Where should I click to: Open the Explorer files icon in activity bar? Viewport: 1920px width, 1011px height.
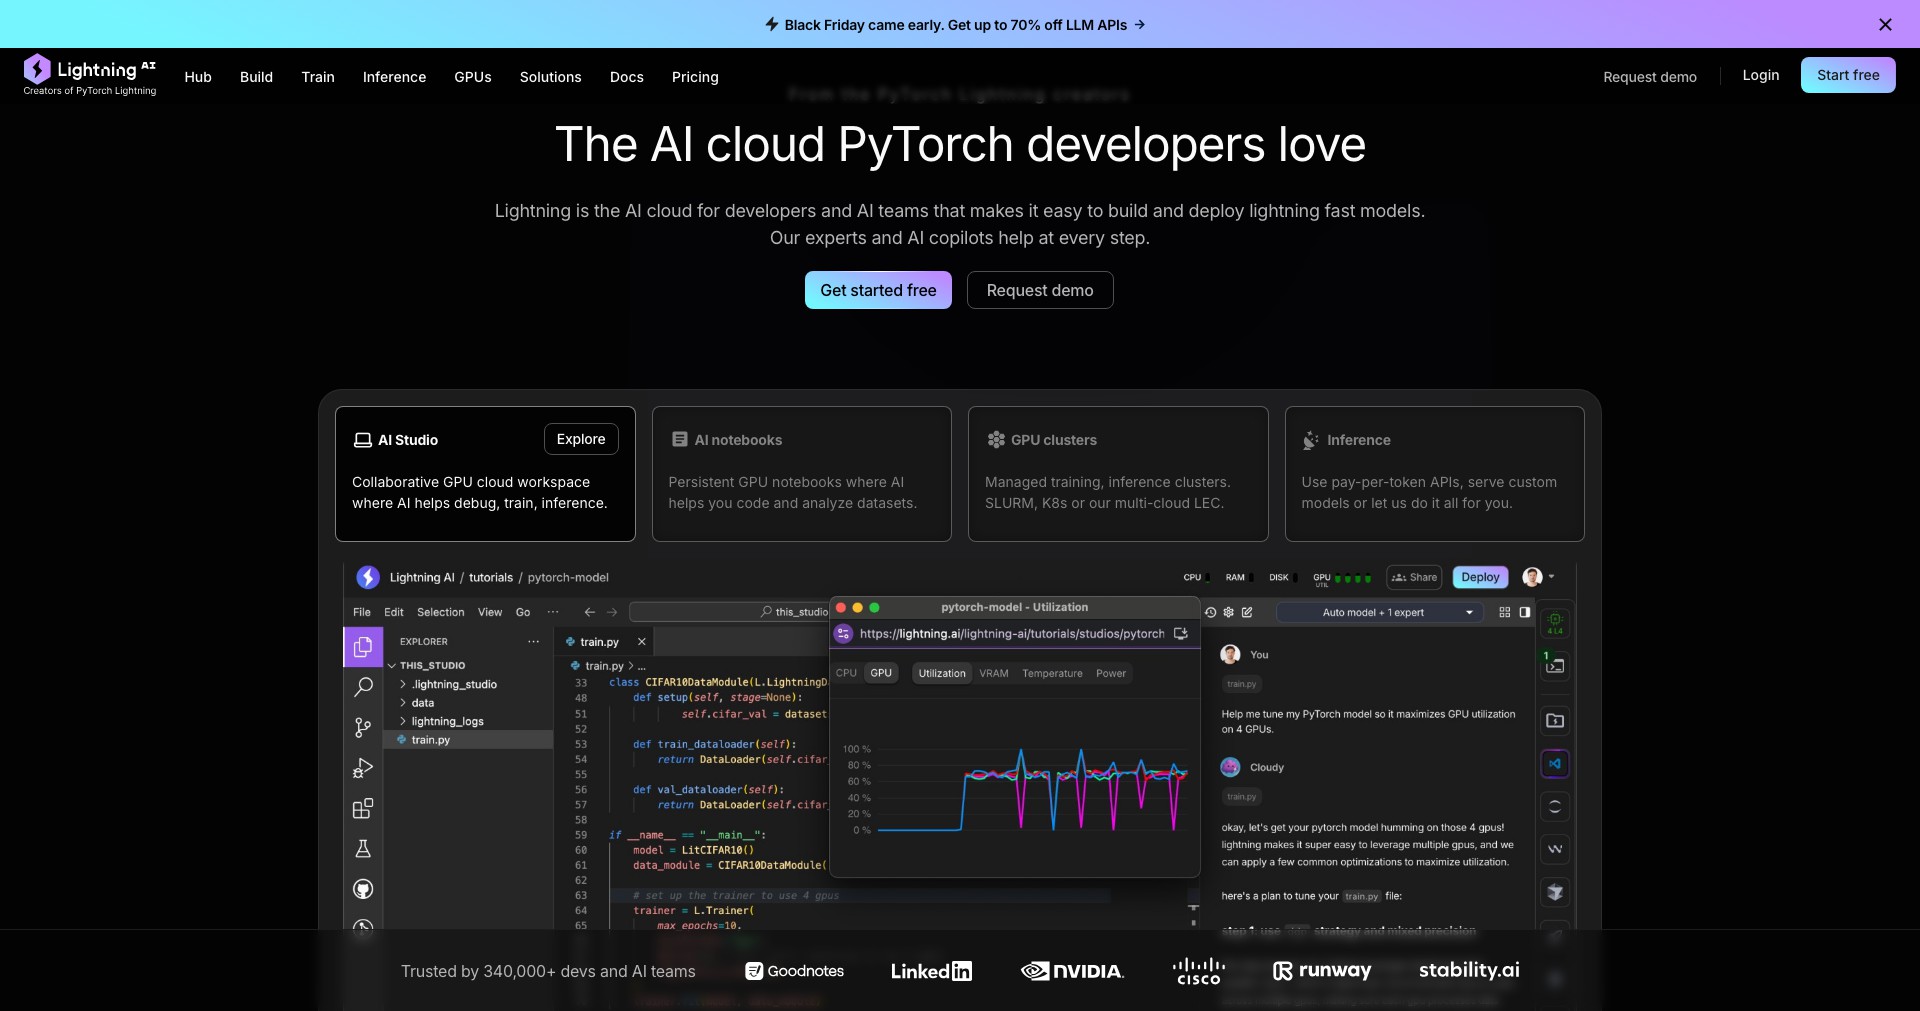[363, 647]
